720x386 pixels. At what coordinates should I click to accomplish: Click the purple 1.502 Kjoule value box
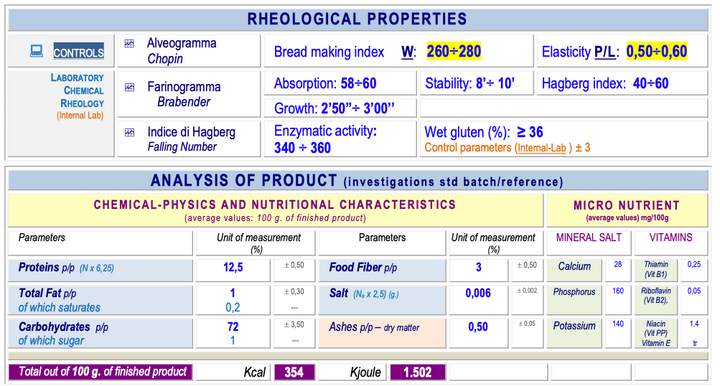point(417,372)
